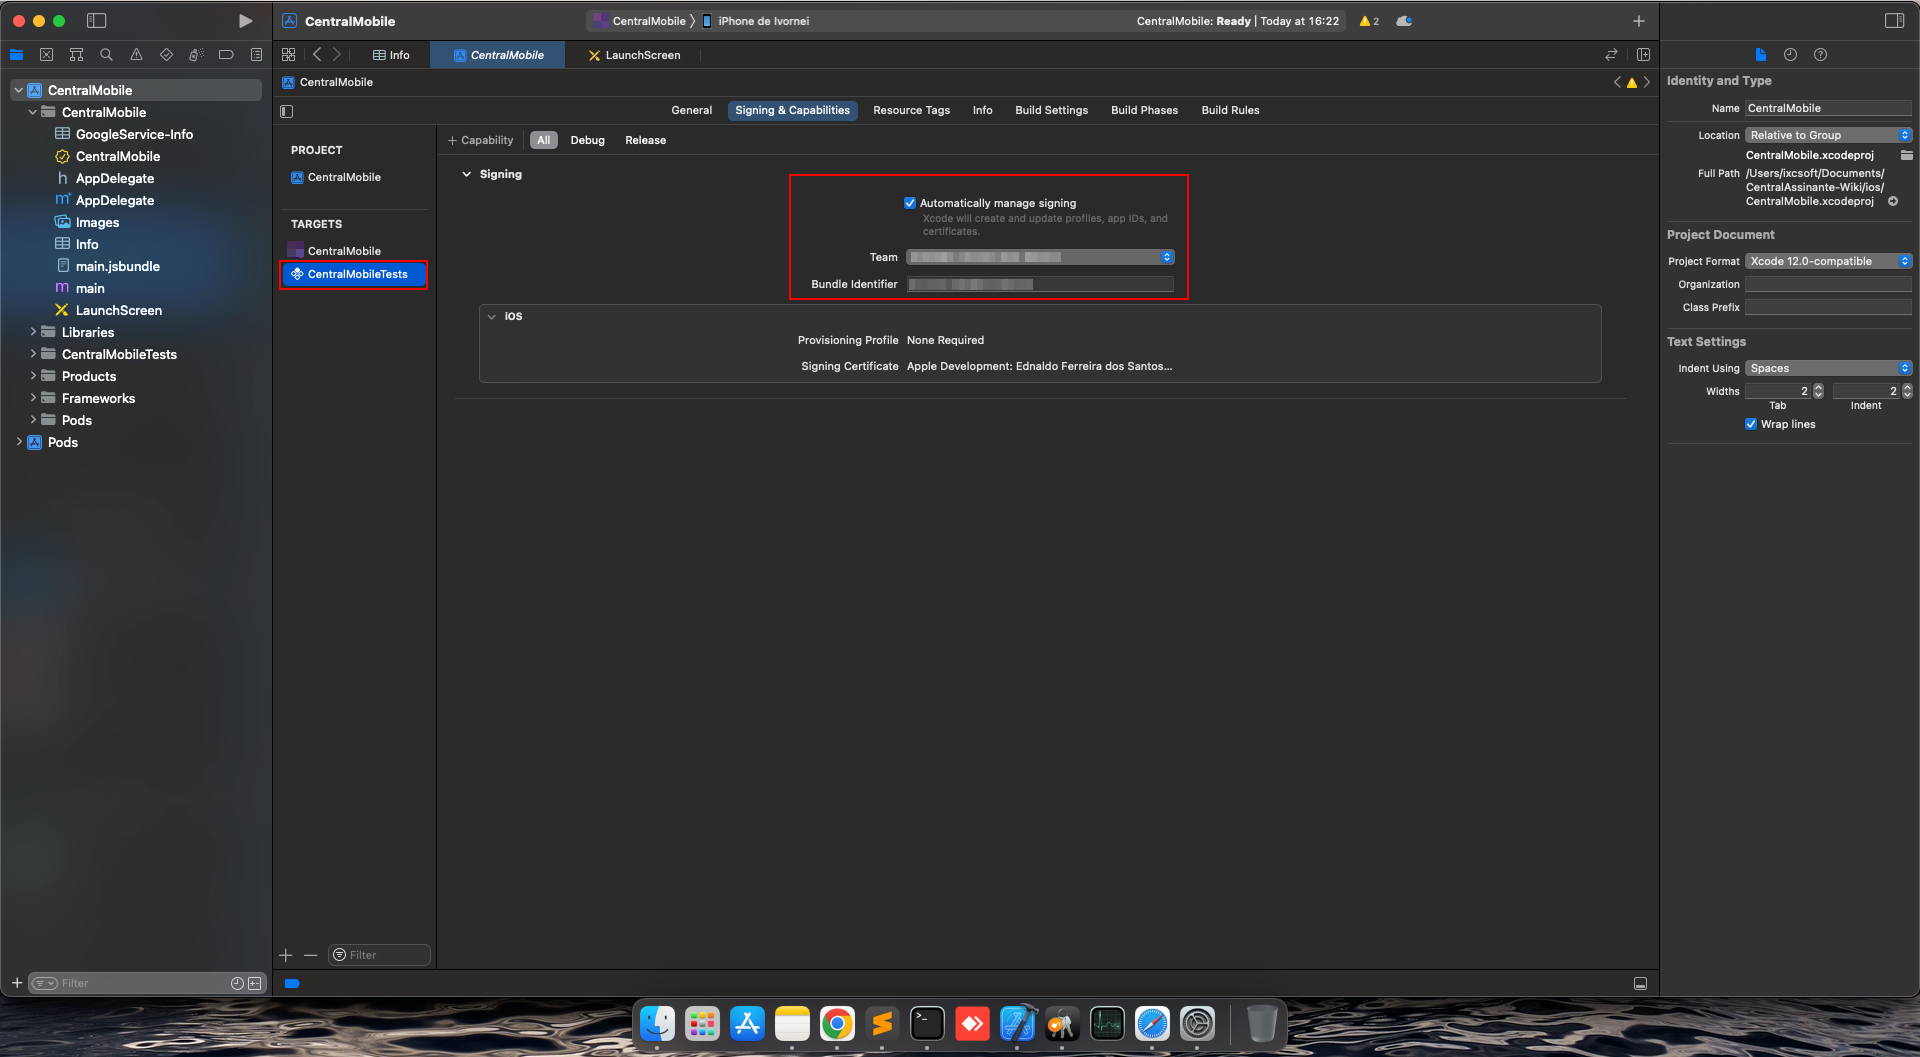The height and width of the screenshot is (1057, 1920).
Task: Change the Project Format dropdown
Action: point(1828,261)
